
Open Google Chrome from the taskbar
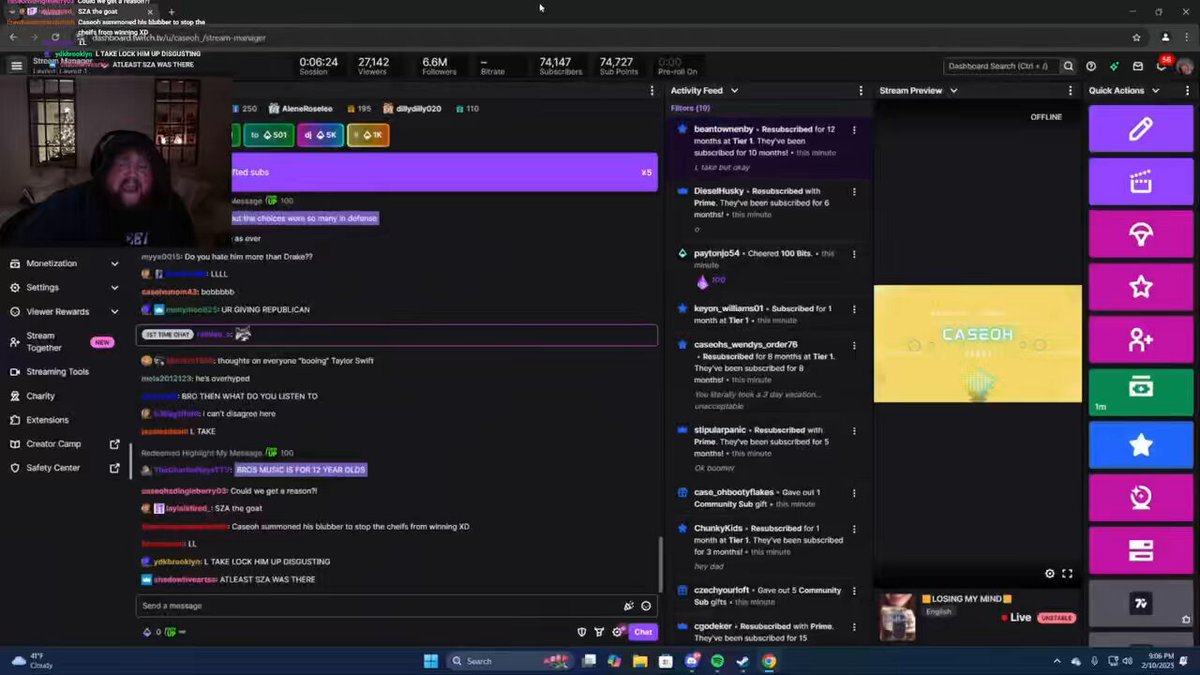[x=769, y=661]
